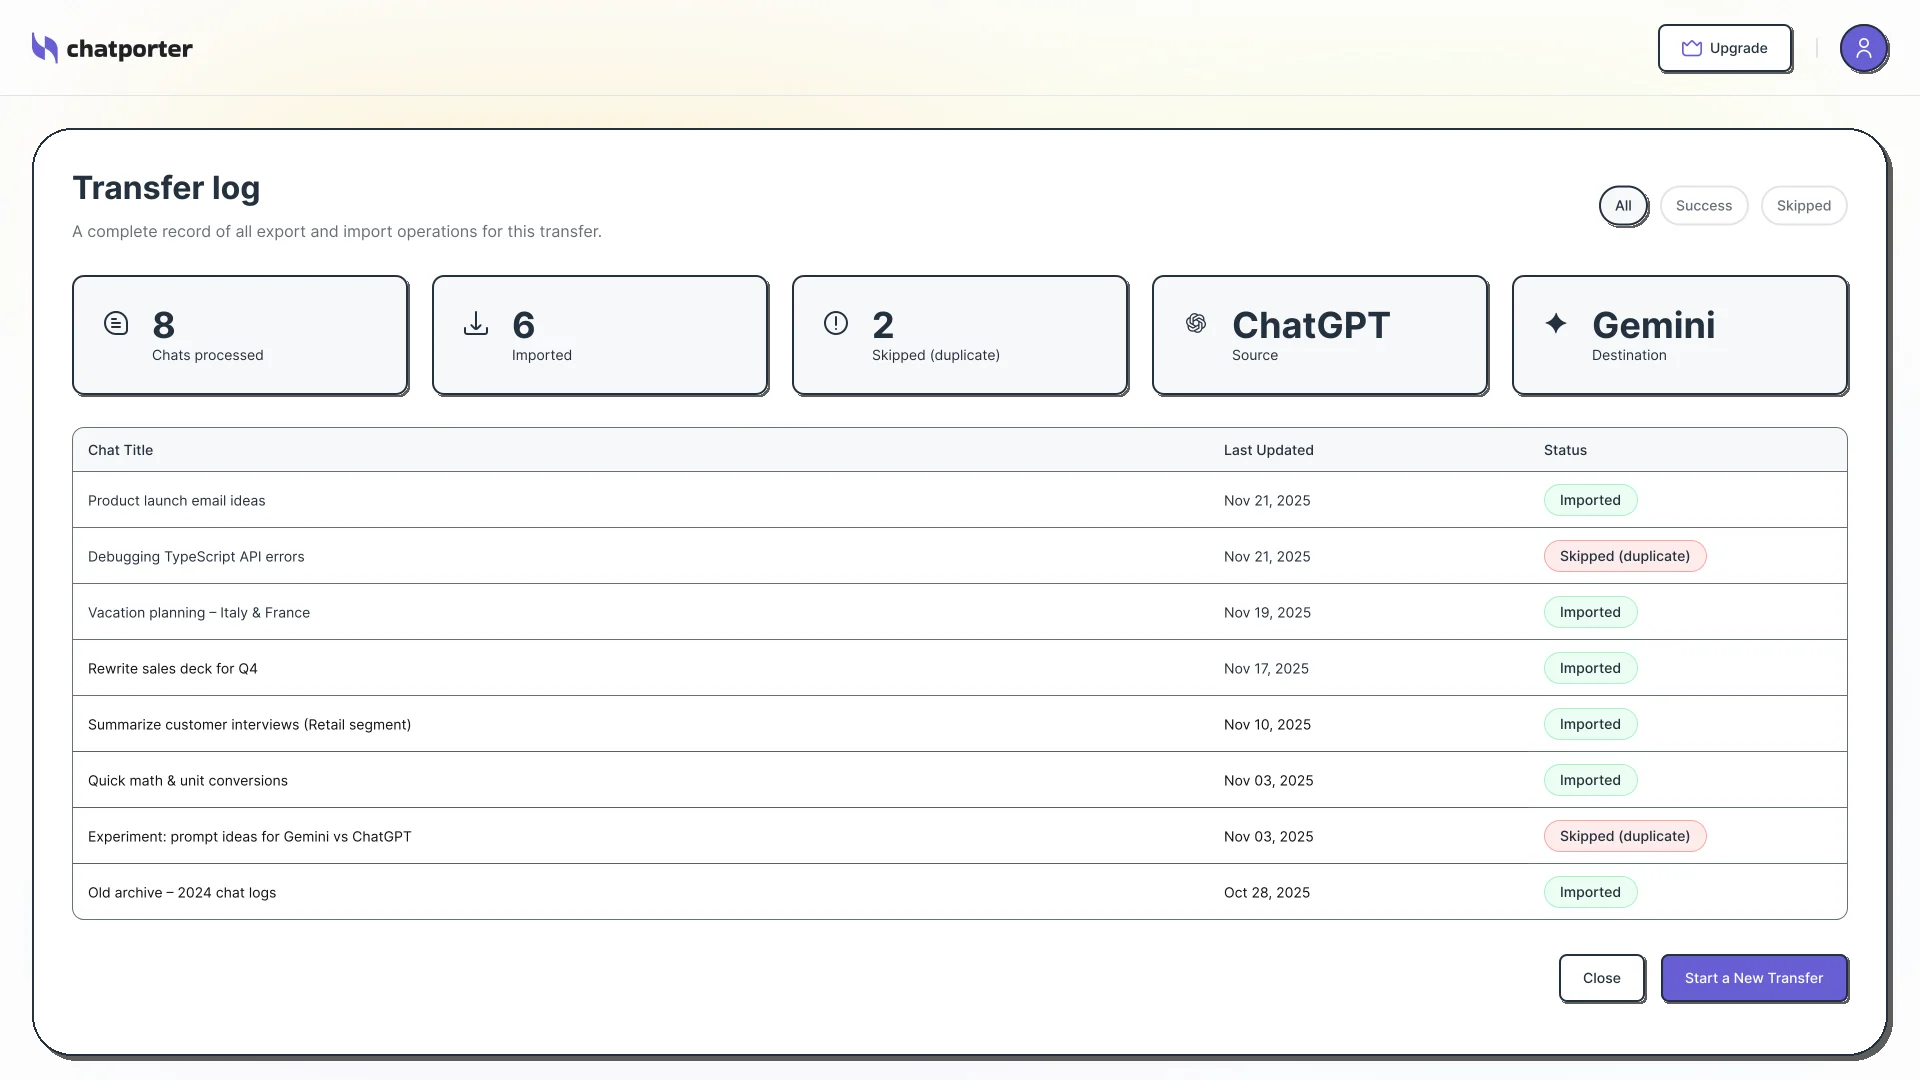Click the chatporter logo icon
Viewport: 1920px width, 1080px height.
click(x=44, y=48)
